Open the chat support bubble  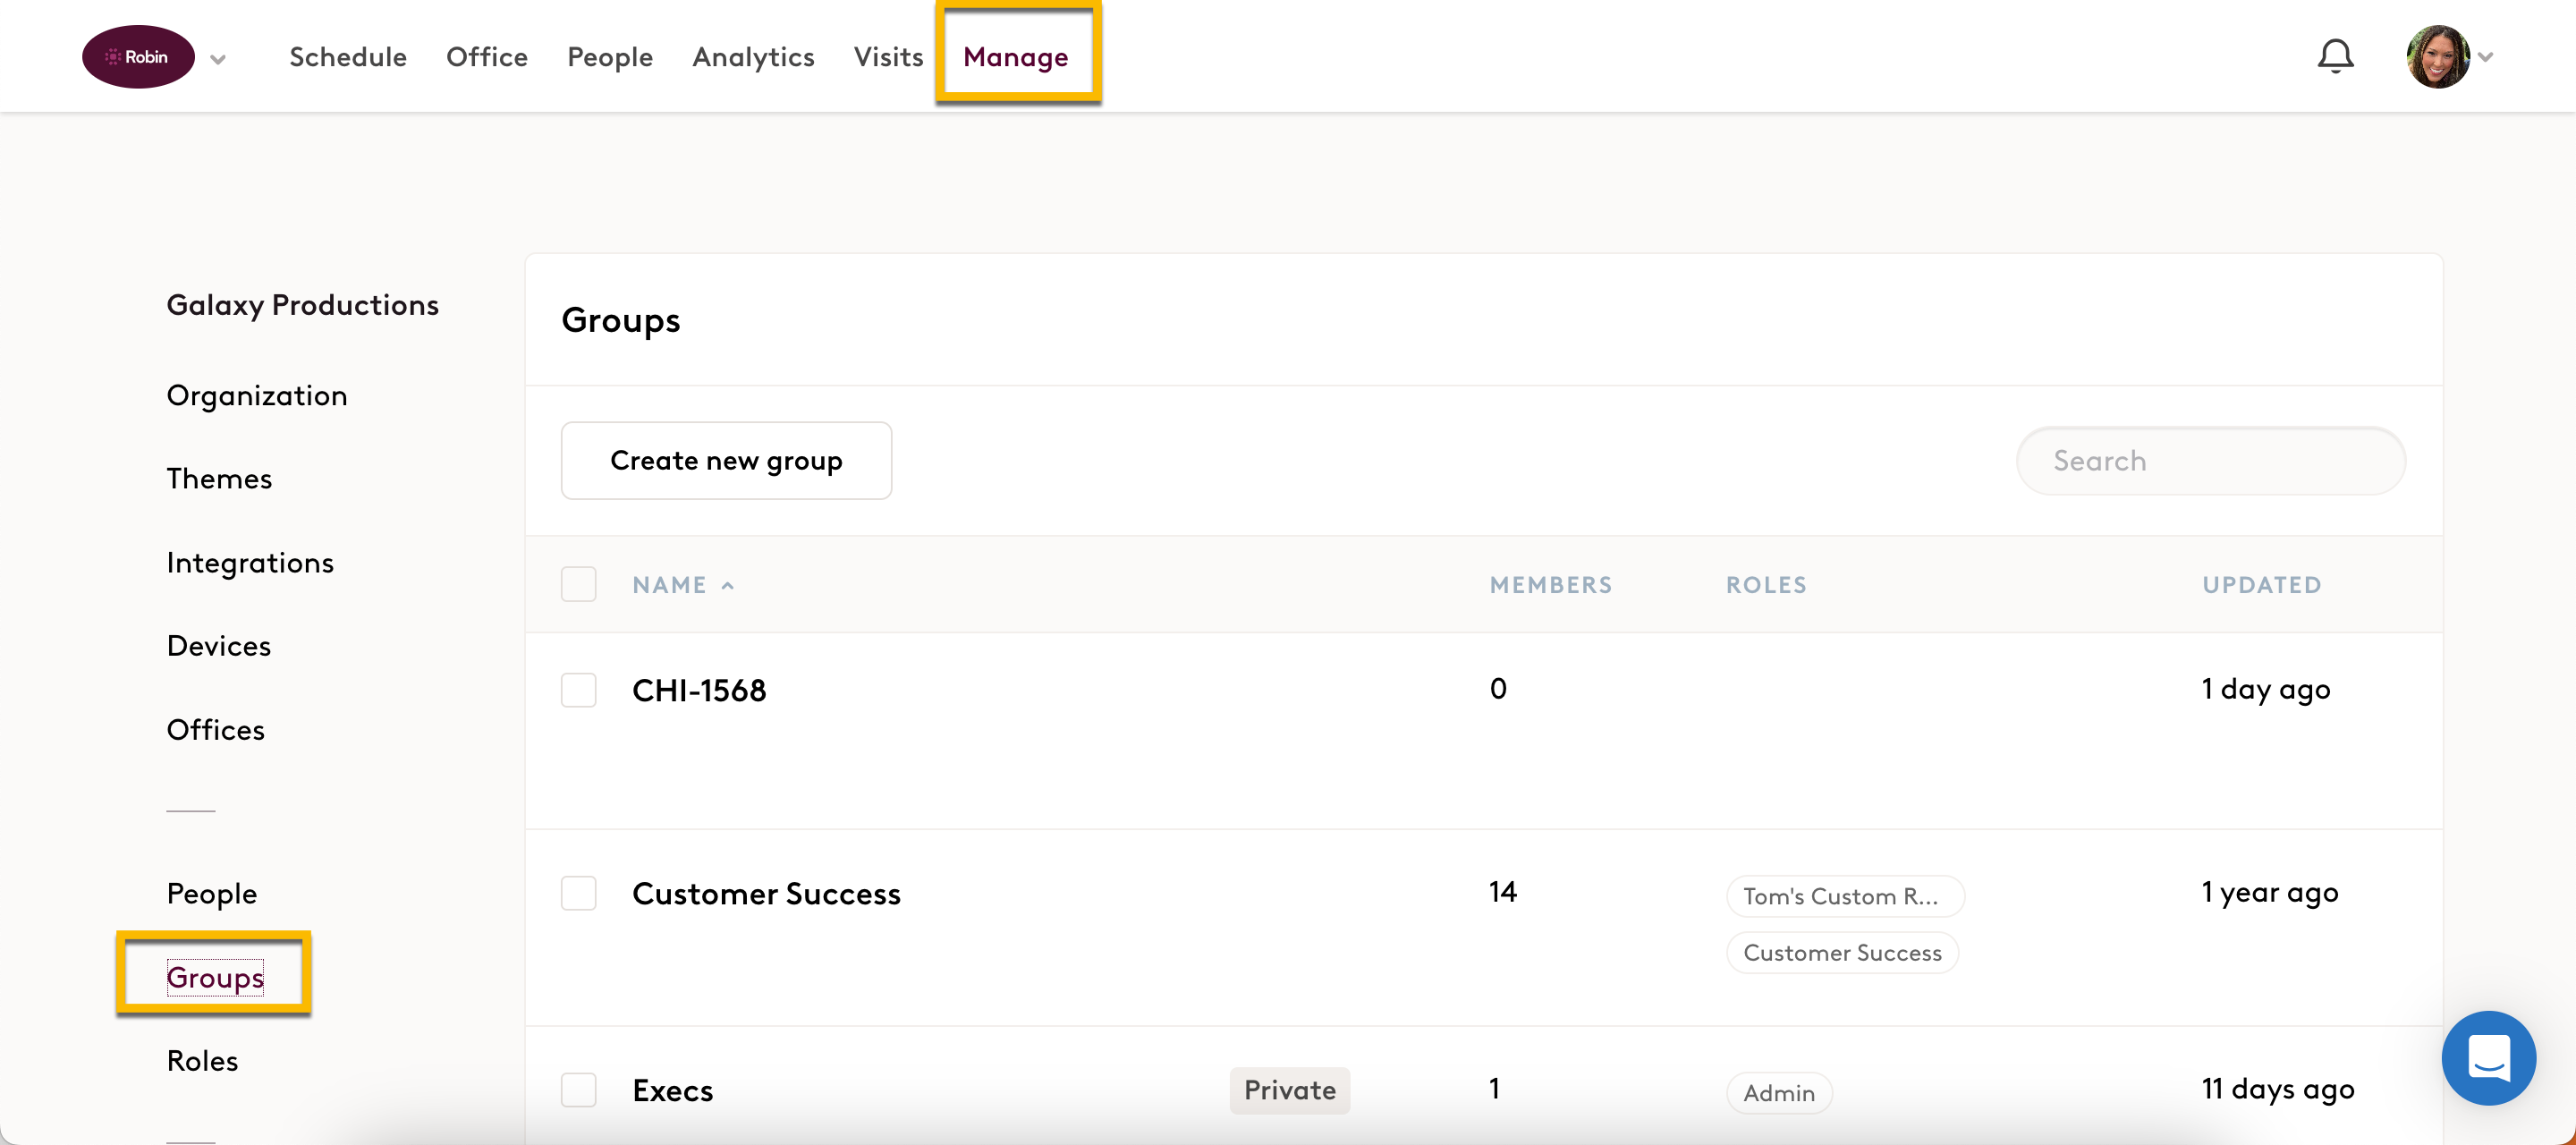click(2488, 1058)
